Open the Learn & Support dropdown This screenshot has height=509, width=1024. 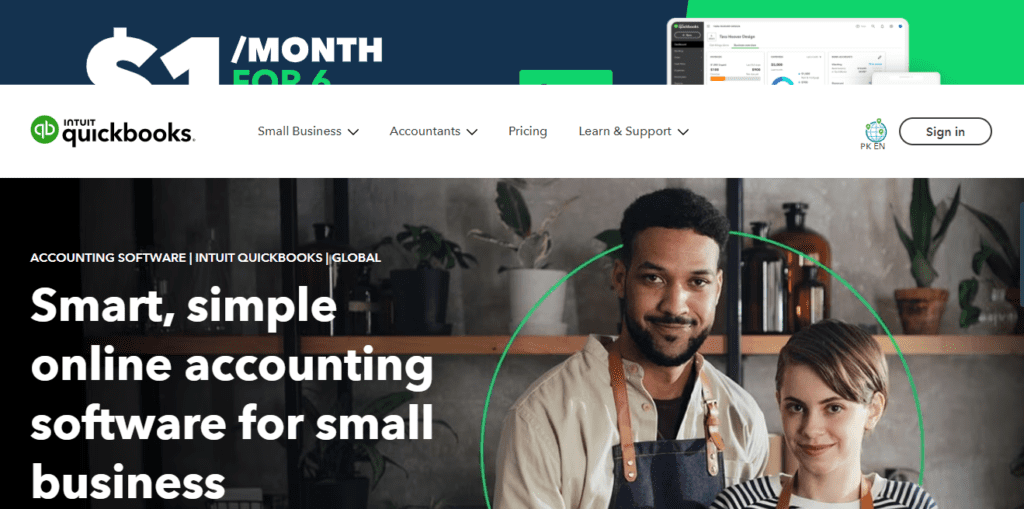click(633, 131)
